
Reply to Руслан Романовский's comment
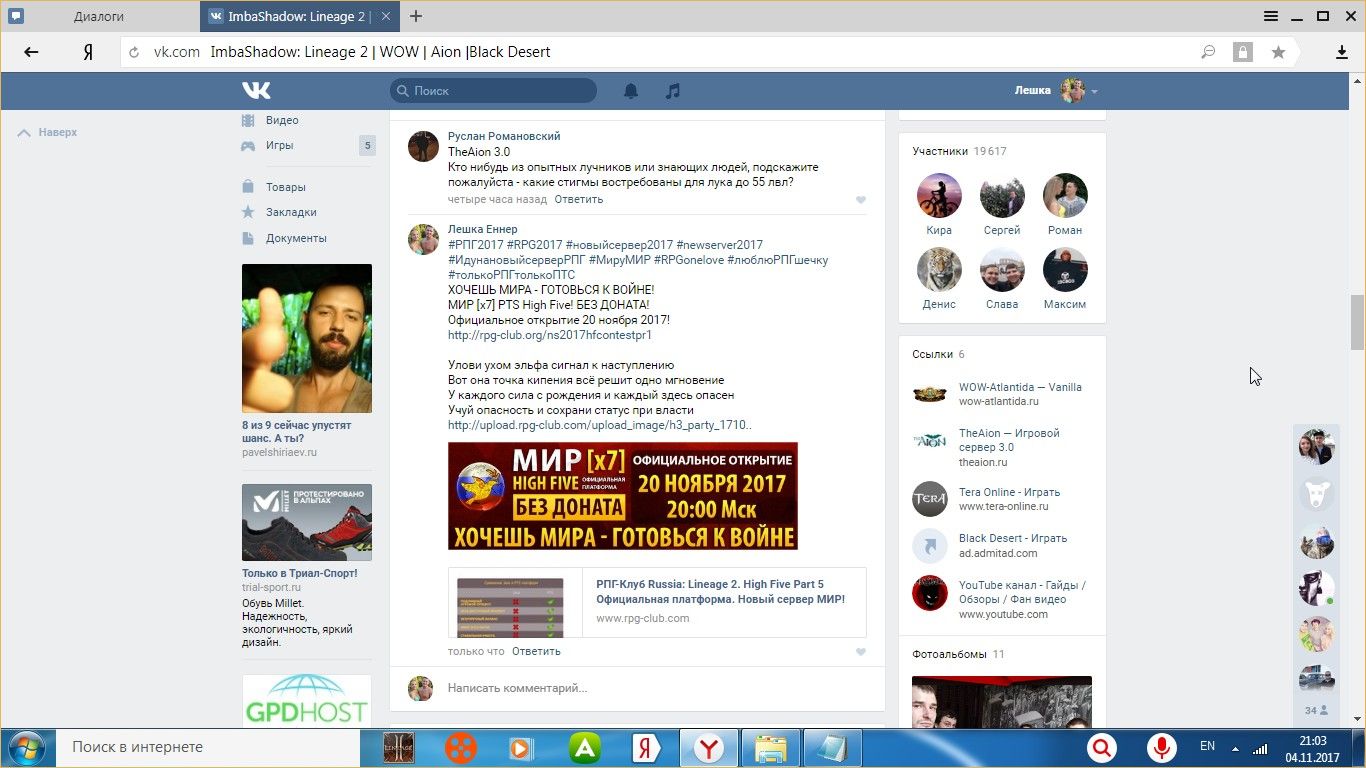579,199
